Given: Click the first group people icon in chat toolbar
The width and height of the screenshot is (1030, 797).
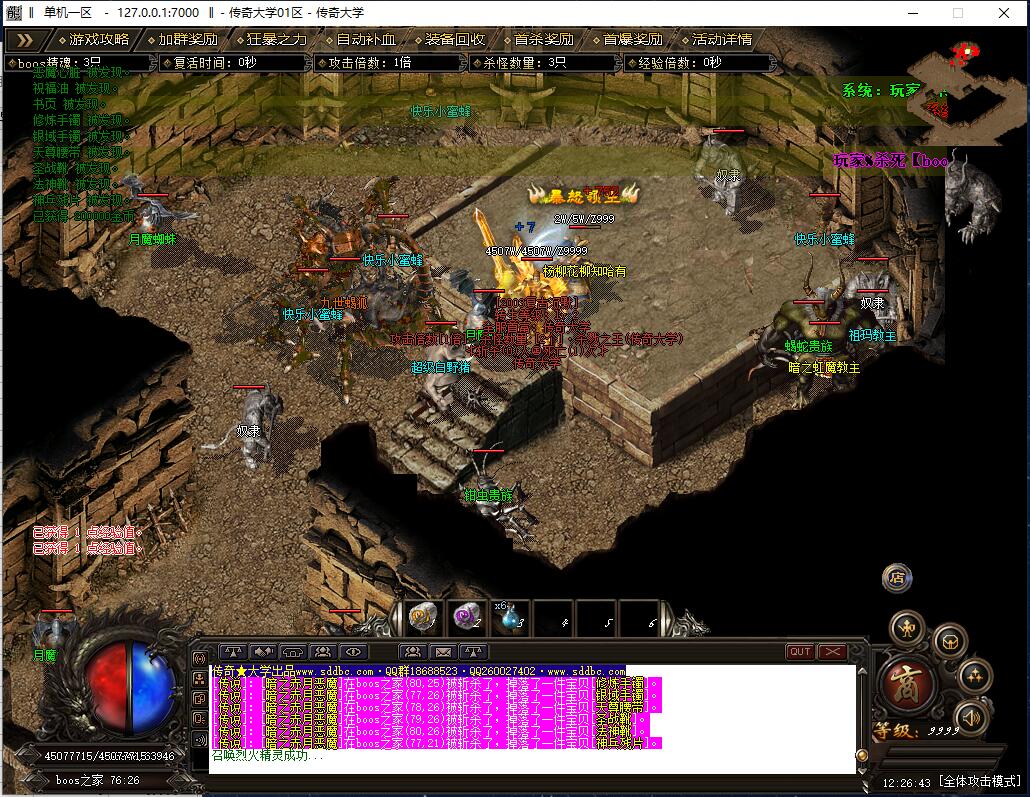Looking at the screenshot, I should (323, 652).
